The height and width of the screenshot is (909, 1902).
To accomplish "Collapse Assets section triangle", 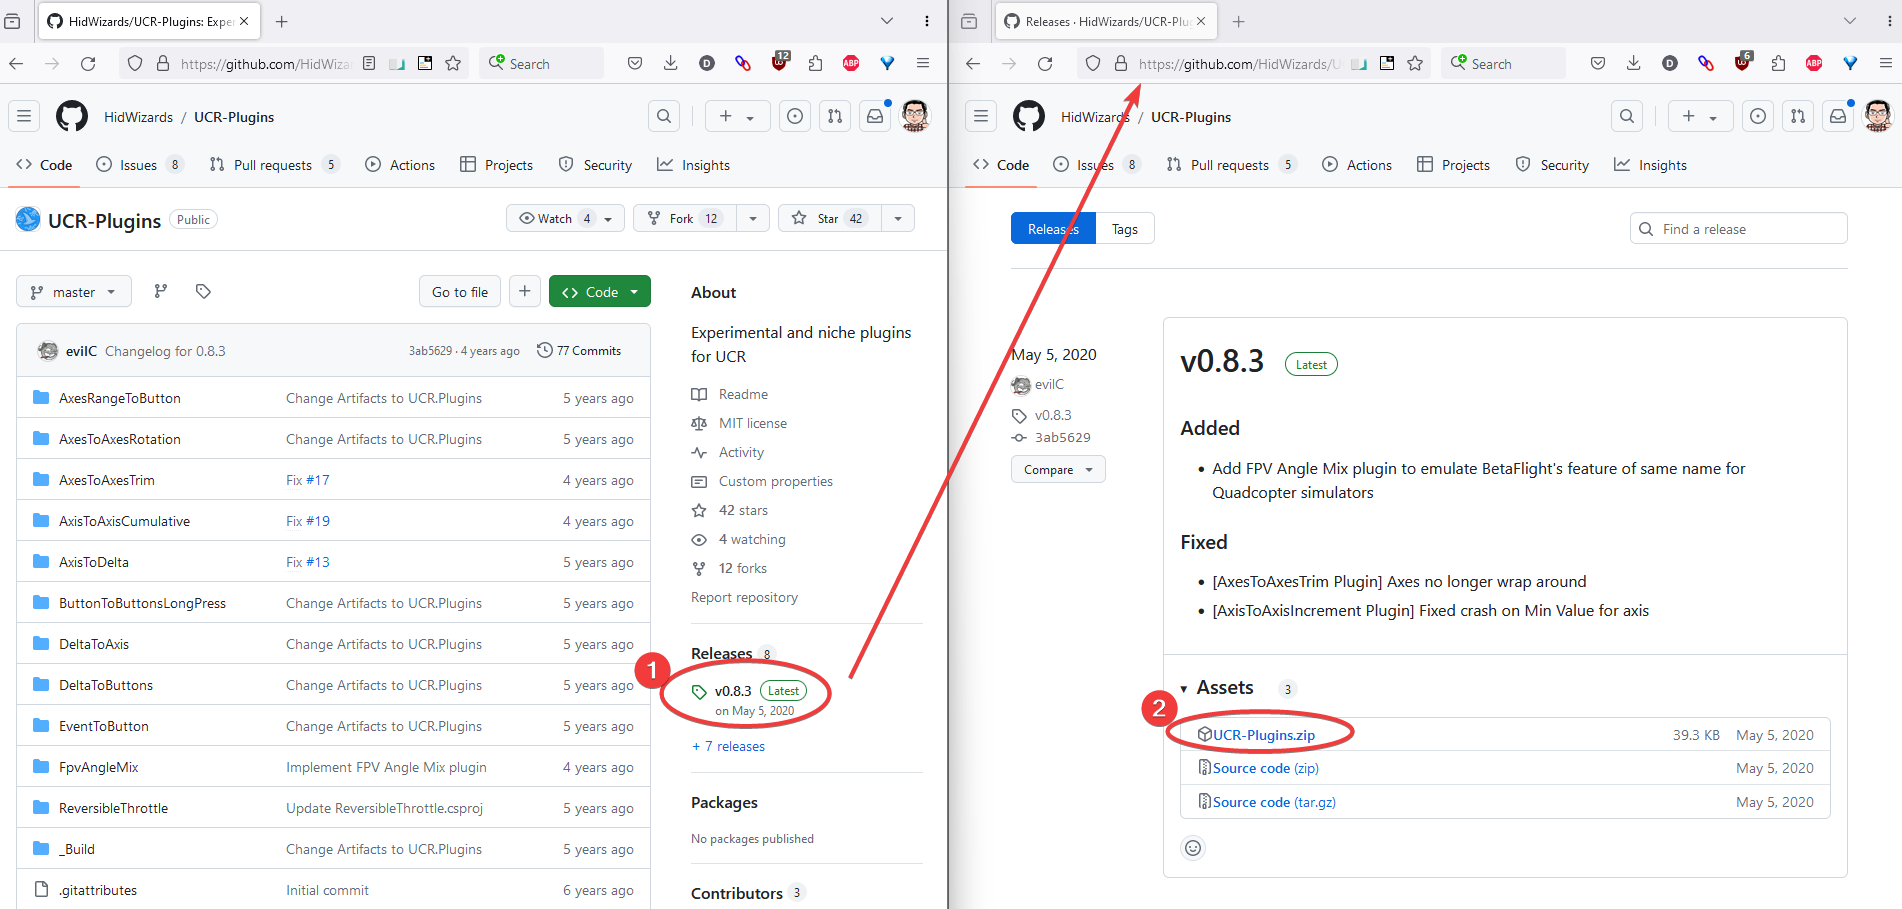I will click(x=1184, y=689).
